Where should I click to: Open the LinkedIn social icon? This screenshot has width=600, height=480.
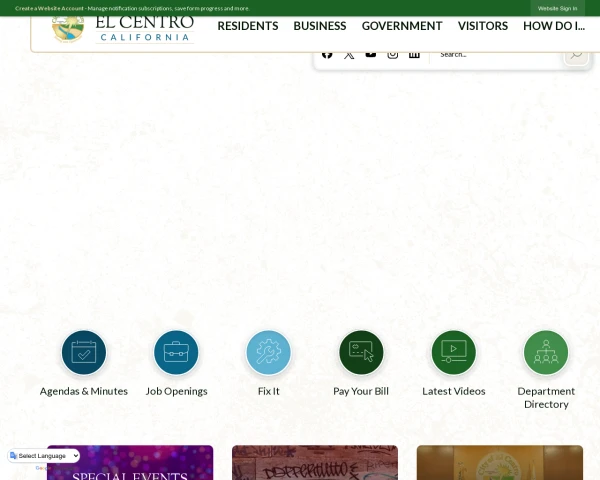(x=414, y=54)
